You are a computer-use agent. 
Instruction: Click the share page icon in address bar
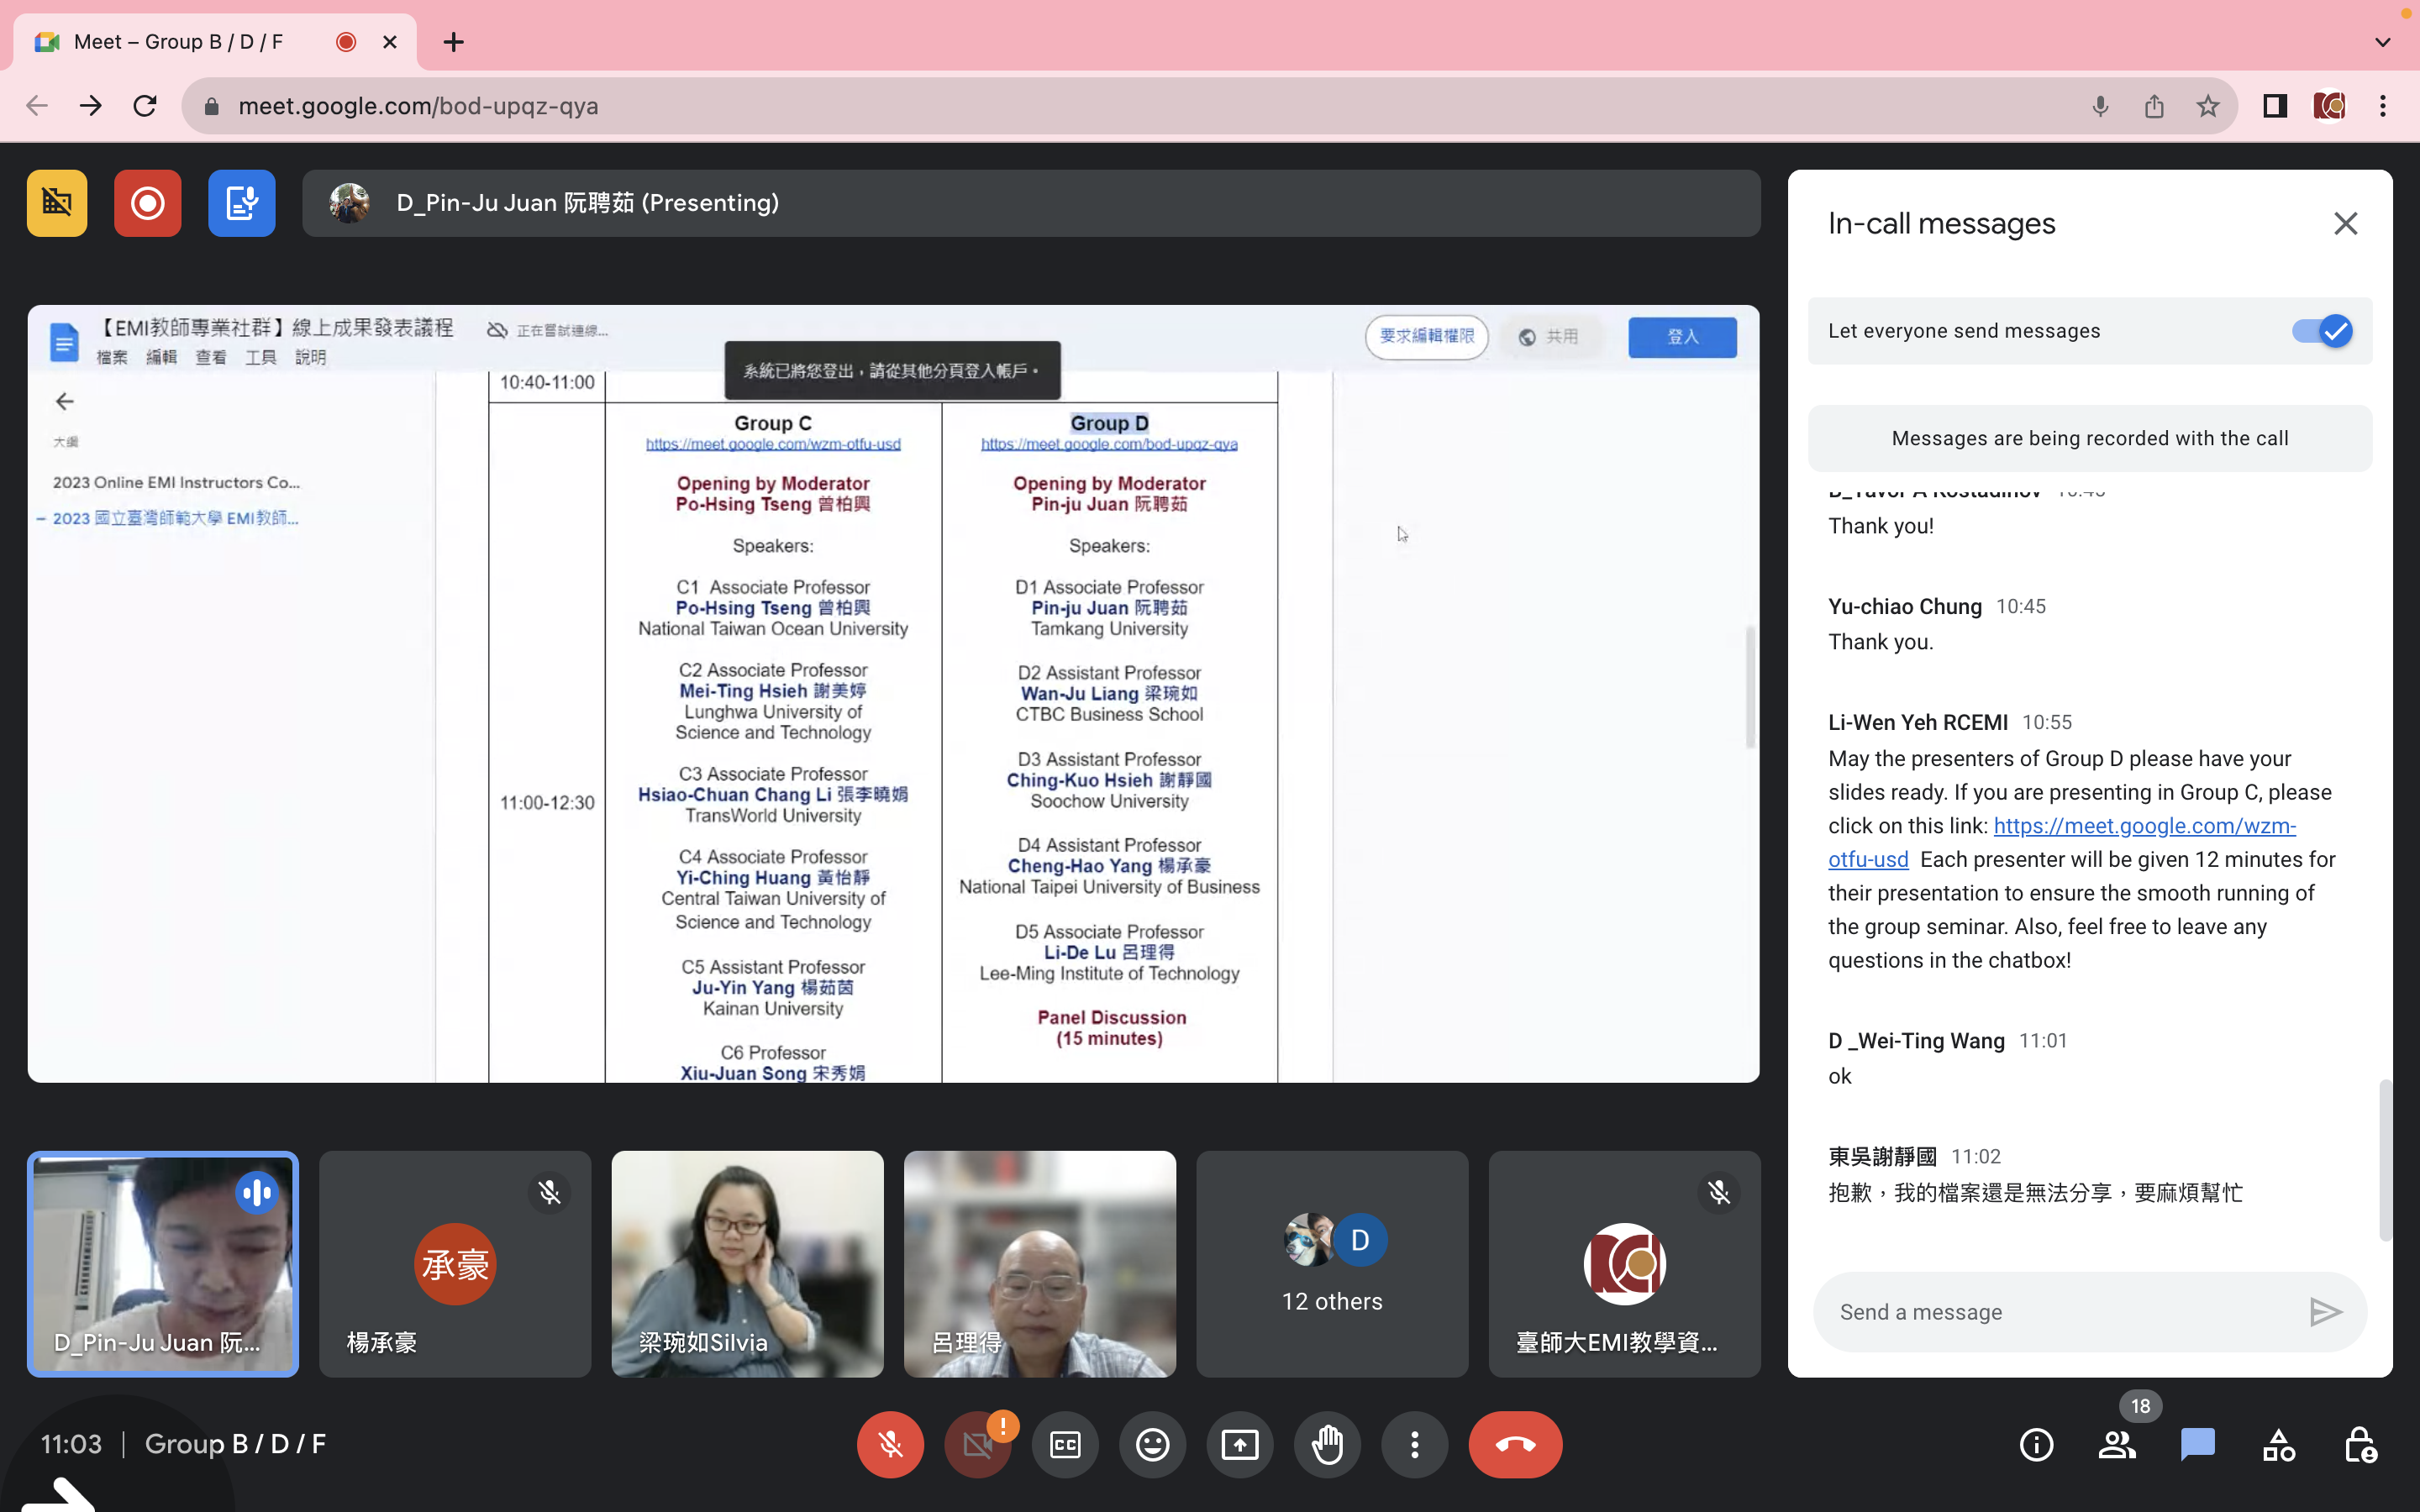2154,106
